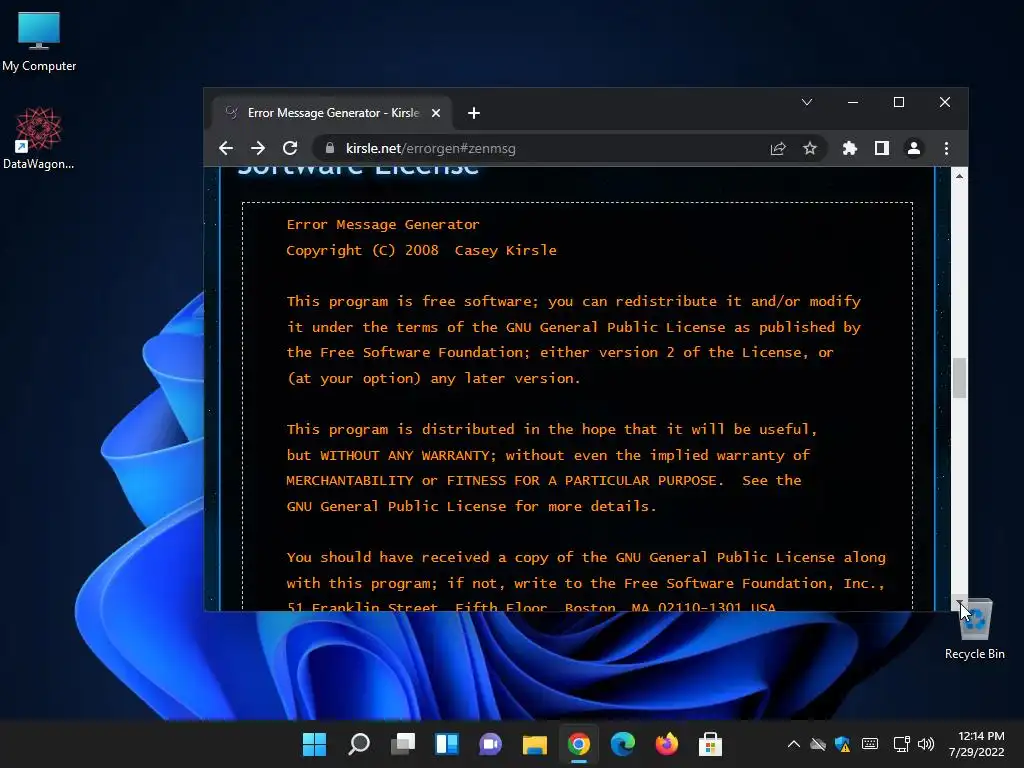Click the 'Error Message Generator' license heading line
1024x768 pixels.
[383, 225]
